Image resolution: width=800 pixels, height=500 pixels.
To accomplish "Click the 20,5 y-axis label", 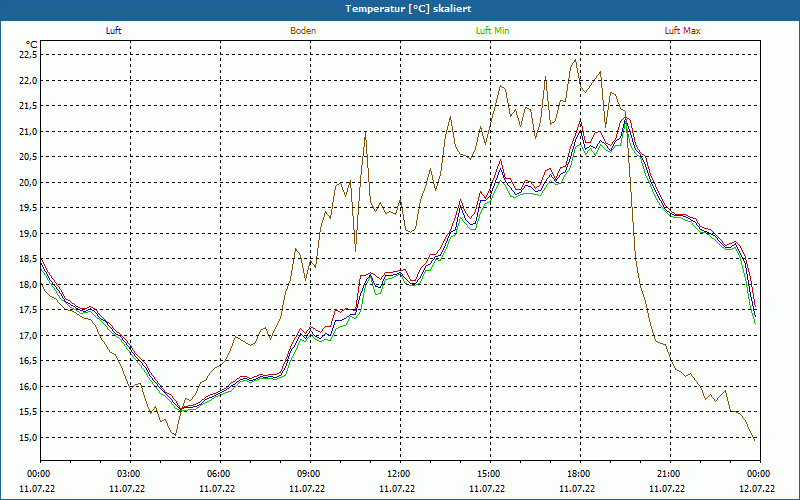I will pos(29,157).
